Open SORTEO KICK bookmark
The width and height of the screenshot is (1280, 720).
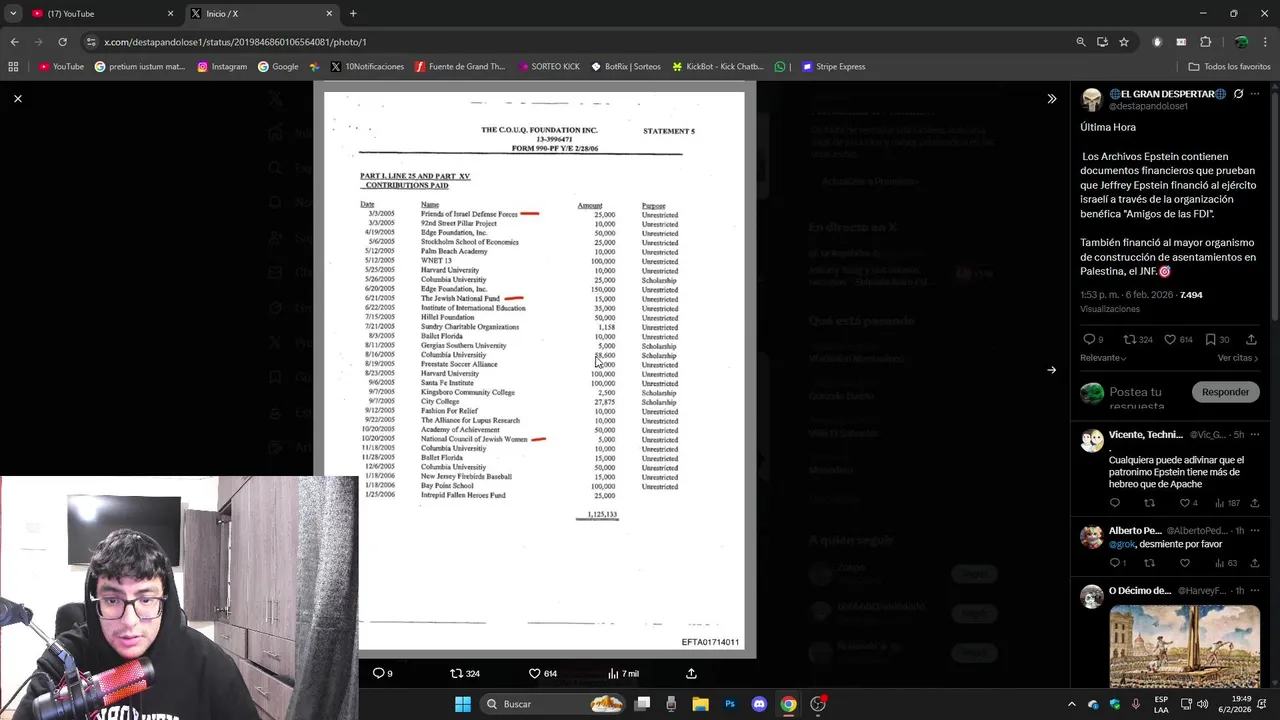click(x=549, y=67)
